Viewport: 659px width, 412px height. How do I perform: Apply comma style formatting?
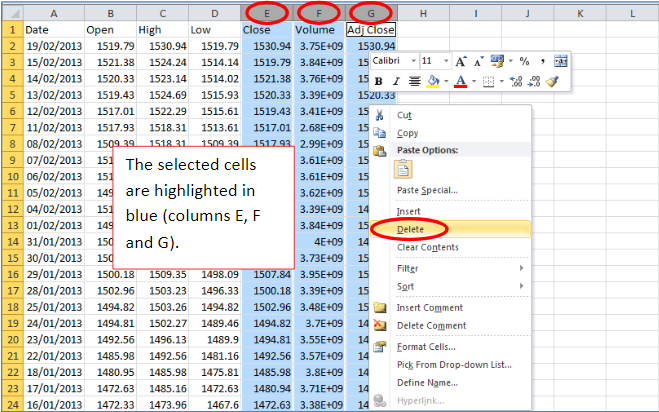coord(543,61)
